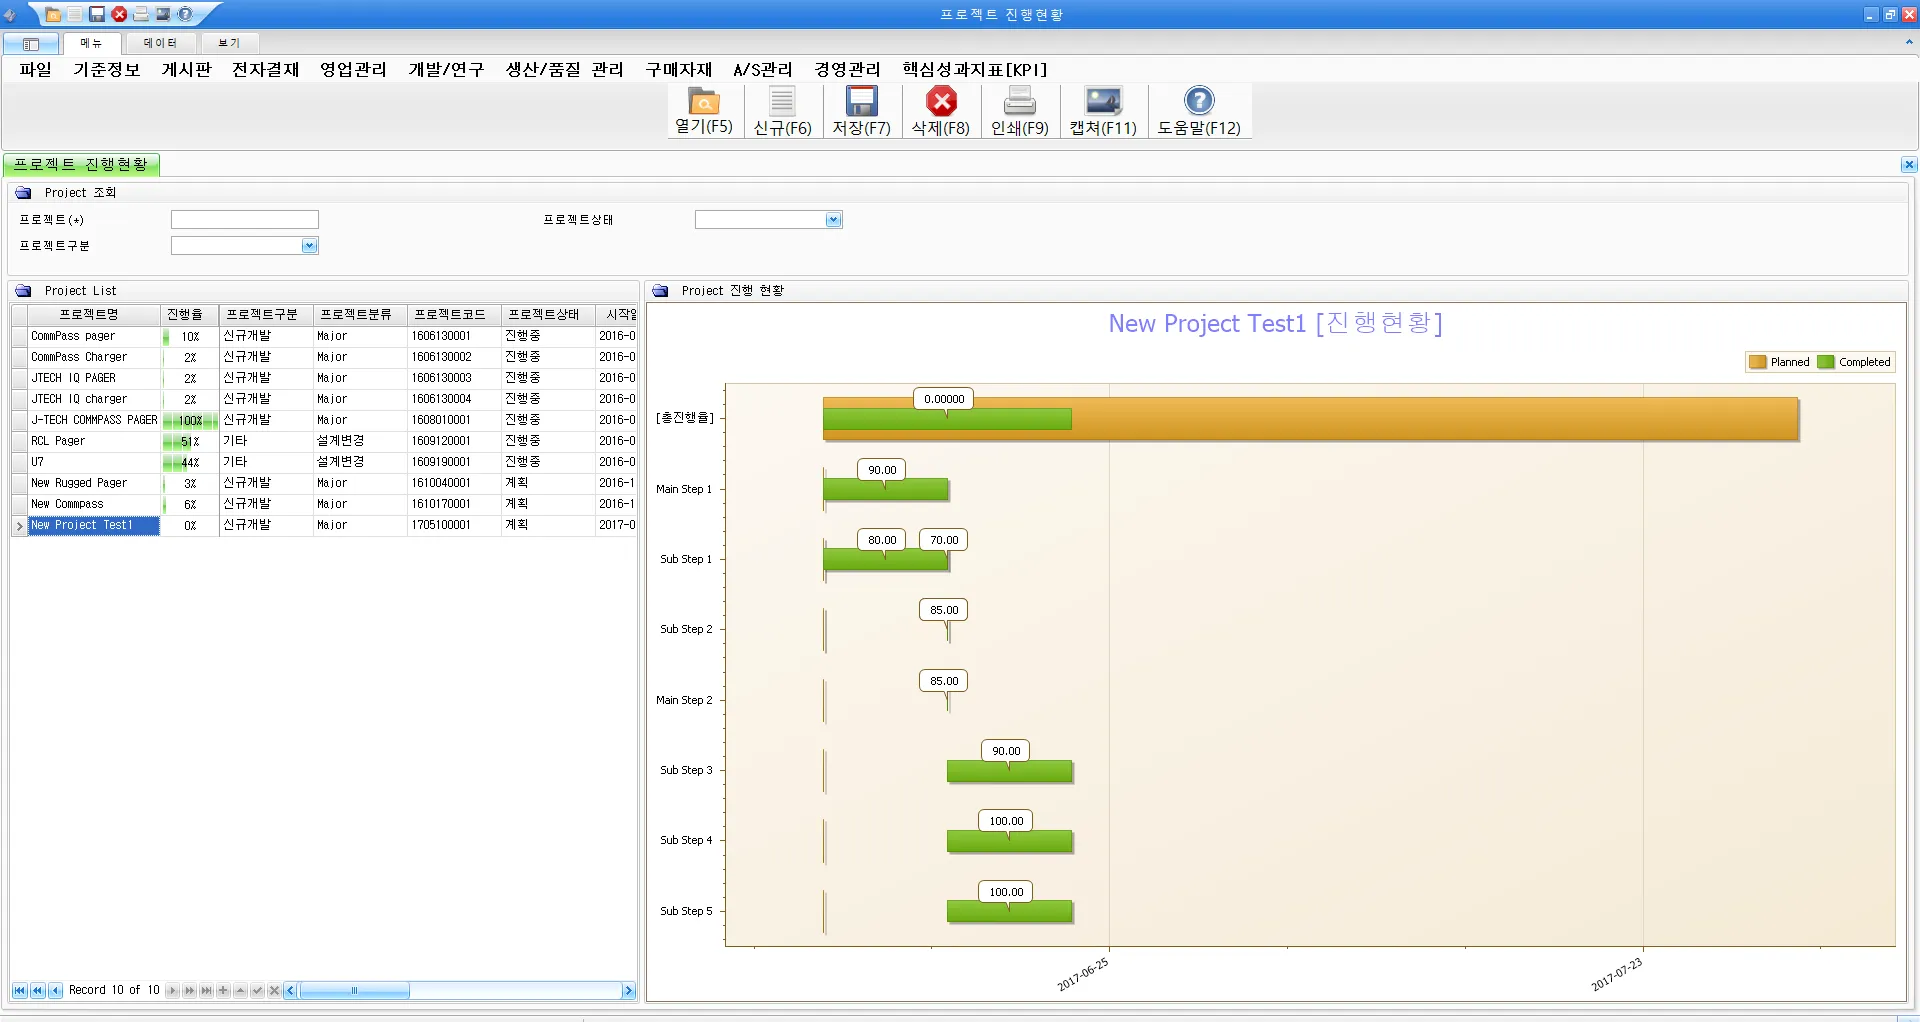Click the large 열기(F5) open folder icon

[703, 102]
